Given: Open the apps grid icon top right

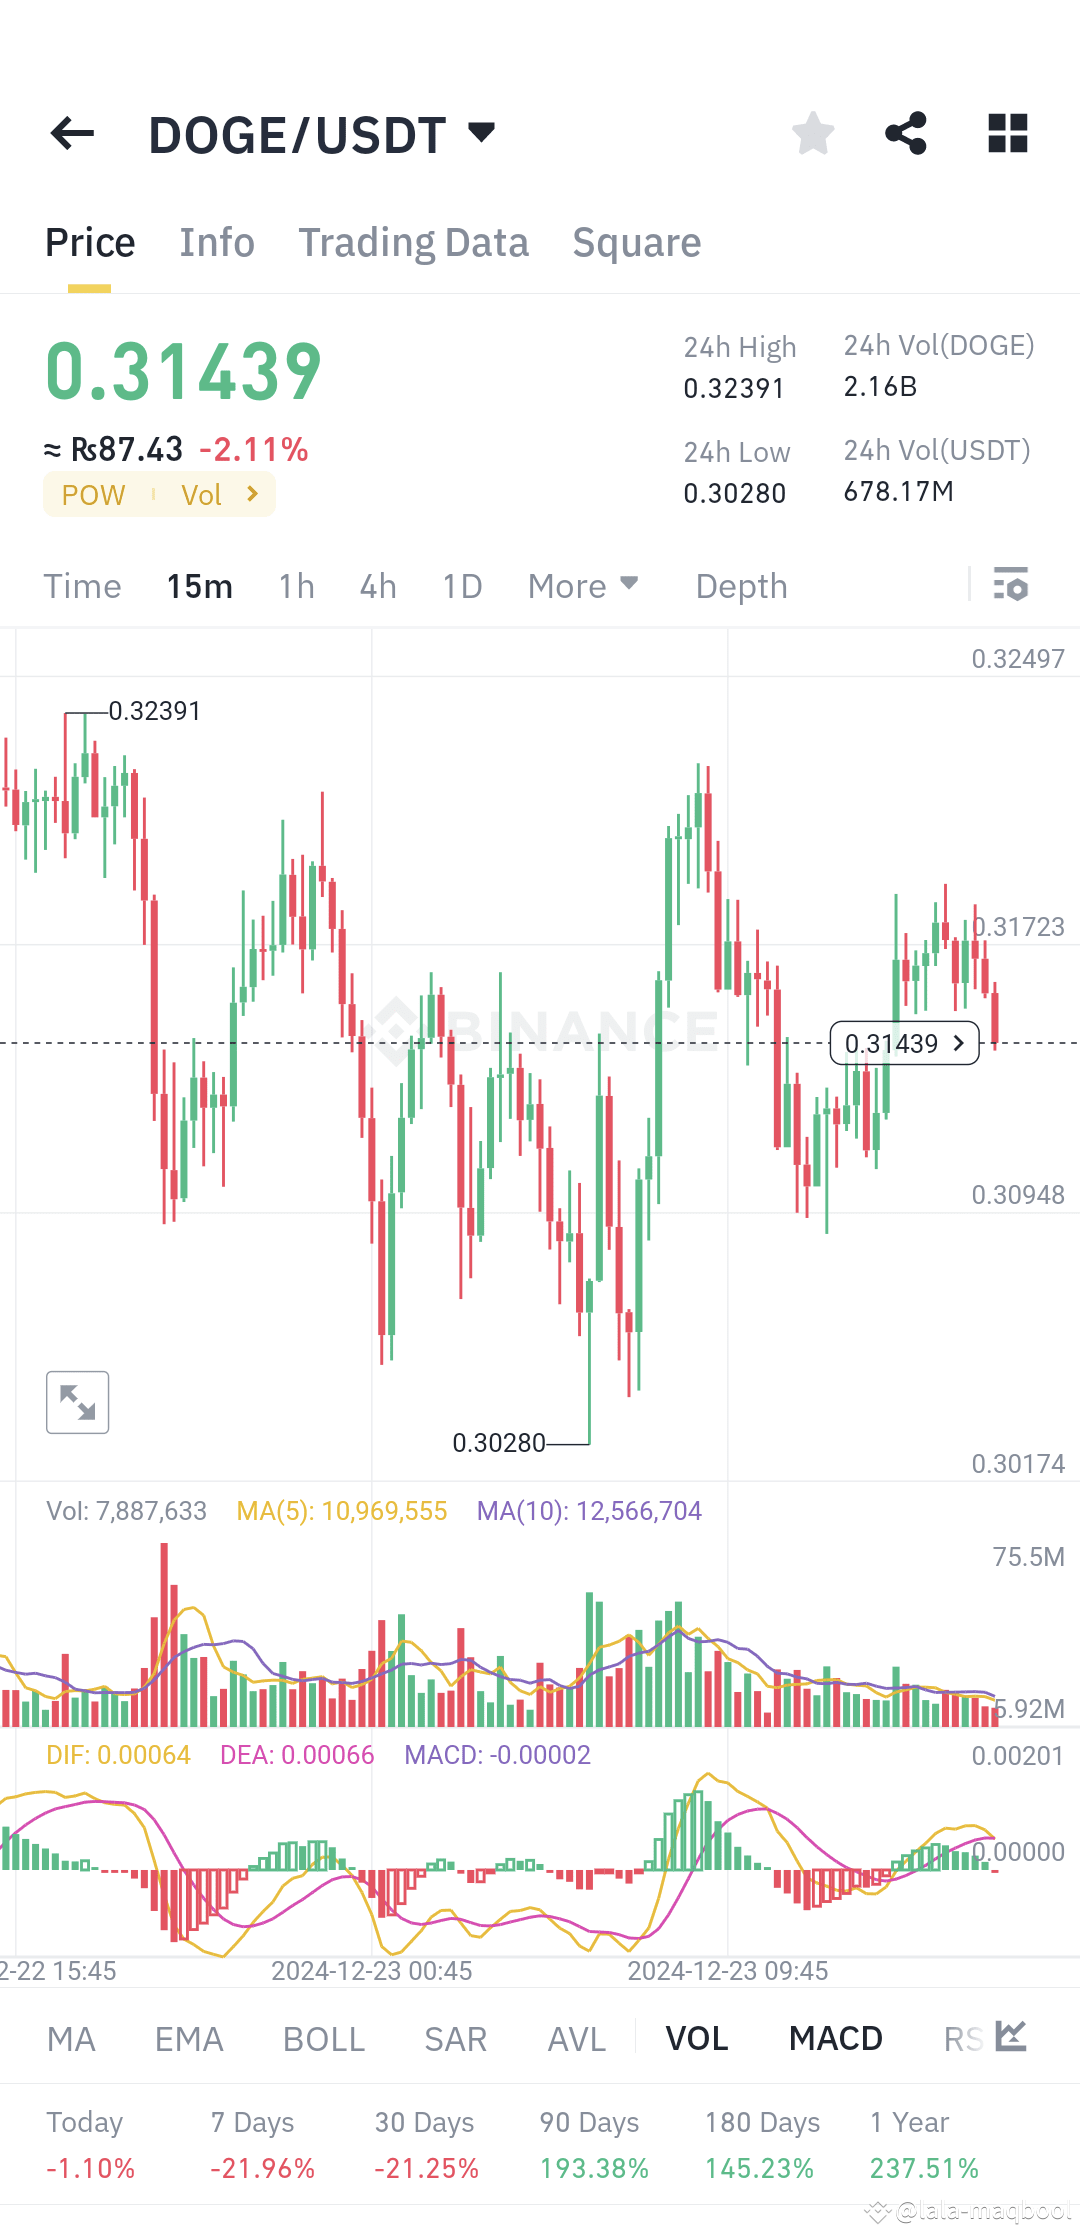Looking at the screenshot, I should click(1006, 133).
